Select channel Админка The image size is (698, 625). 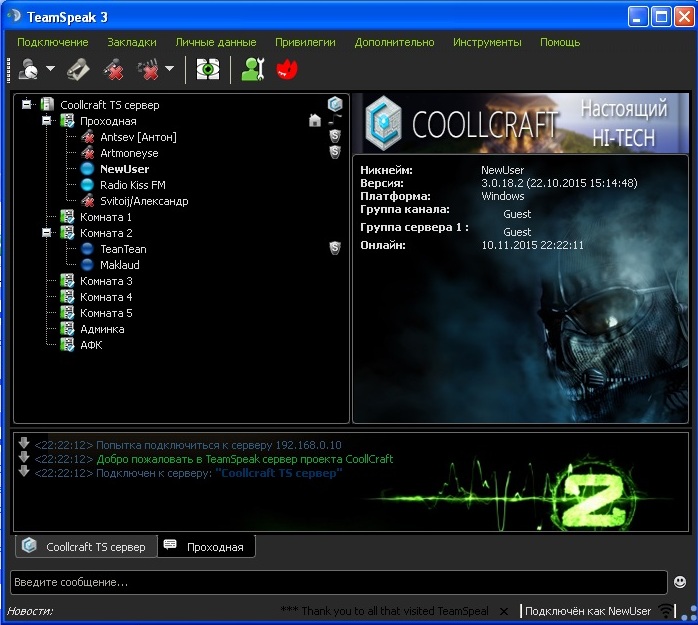102,329
